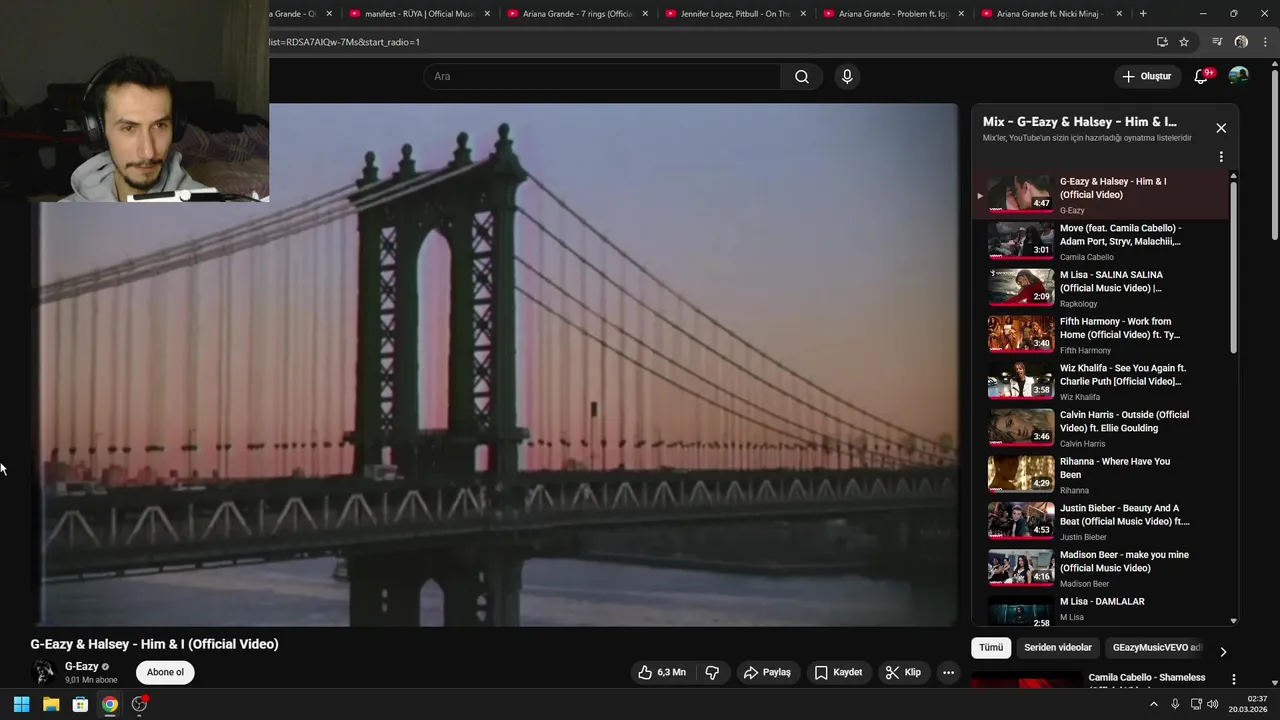
Task: Play Move feat. Camila Cabello from playlist
Action: tap(1100, 241)
